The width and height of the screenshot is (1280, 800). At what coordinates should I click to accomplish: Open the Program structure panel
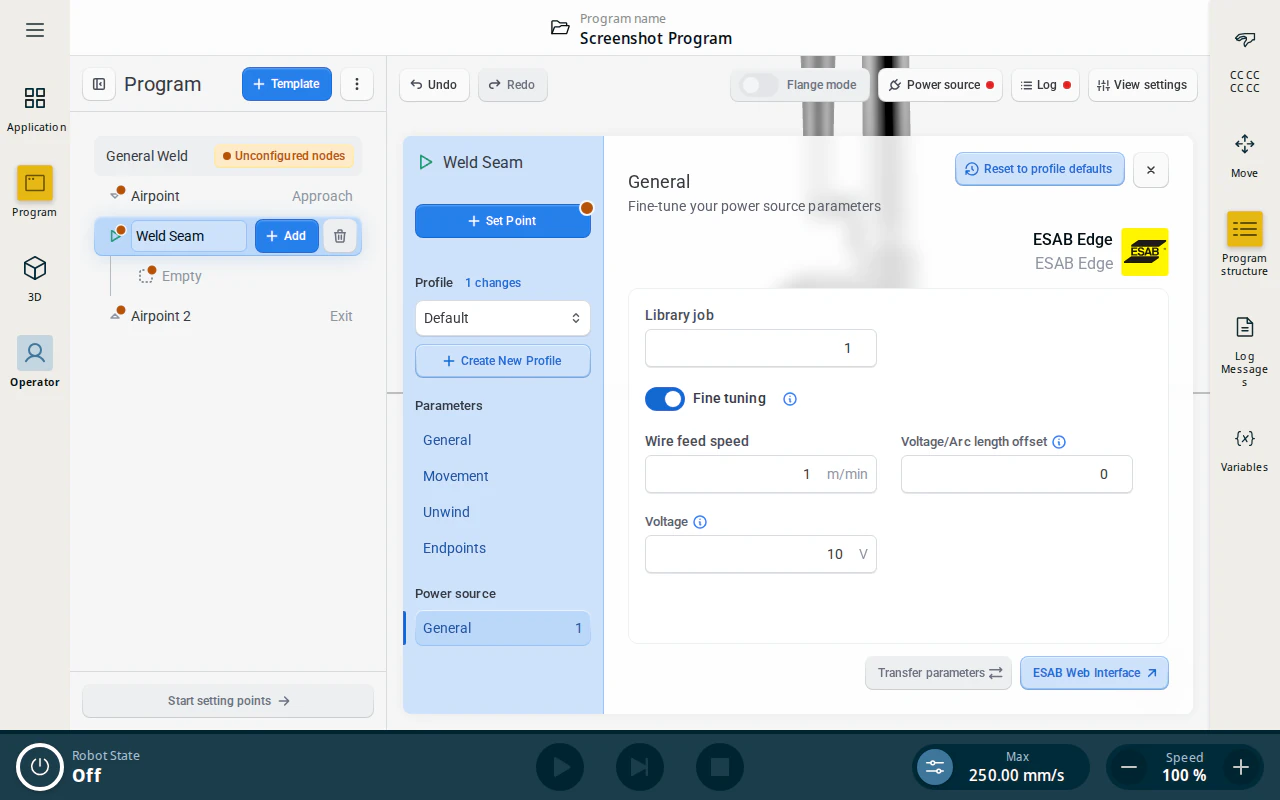(x=1244, y=244)
